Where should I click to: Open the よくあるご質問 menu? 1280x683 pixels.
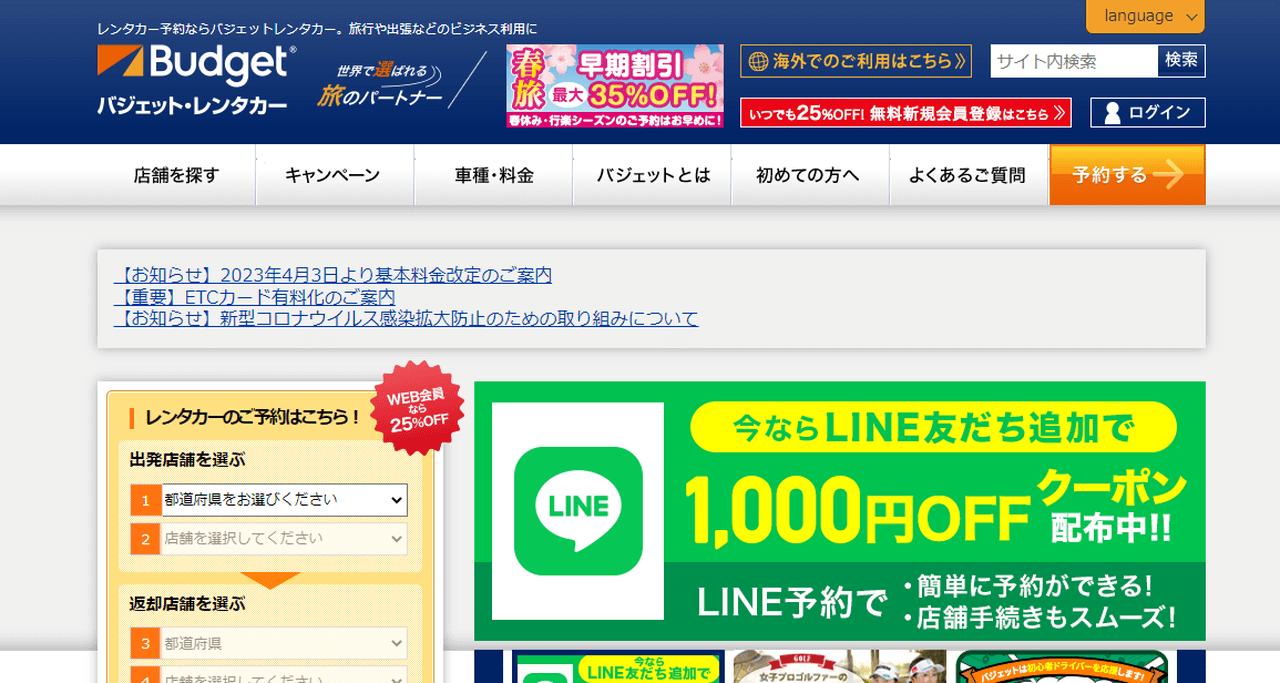967,175
